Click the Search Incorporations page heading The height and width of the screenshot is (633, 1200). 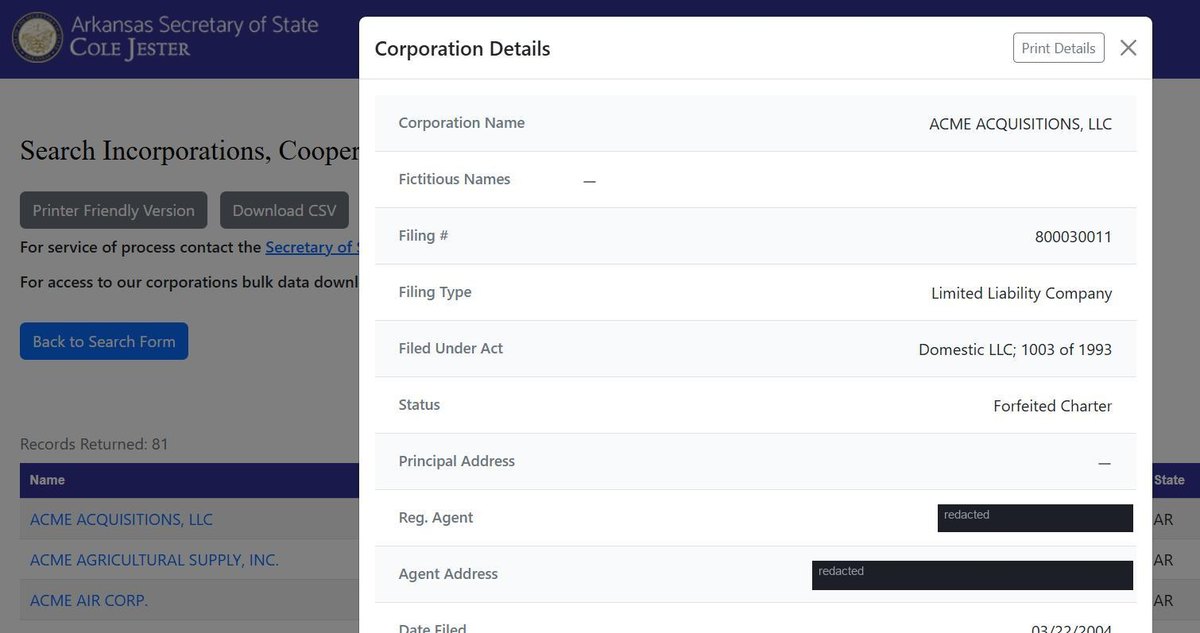[x=190, y=151]
